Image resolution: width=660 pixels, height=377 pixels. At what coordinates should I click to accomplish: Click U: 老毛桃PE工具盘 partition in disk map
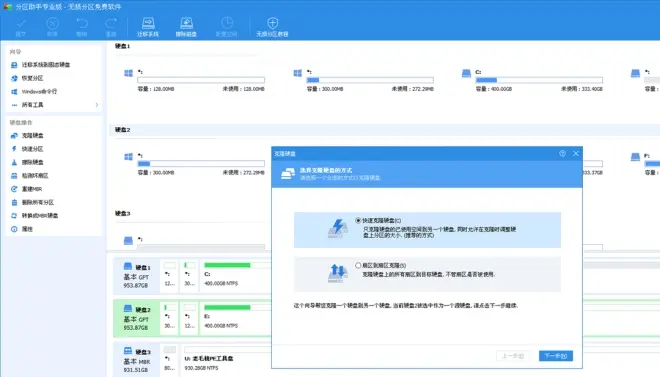(x=227, y=361)
